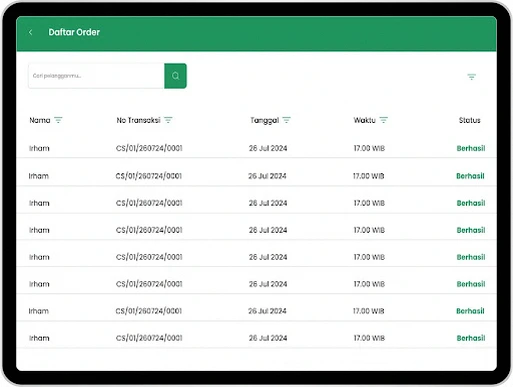Image resolution: width=513 pixels, height=387 pixels.
Task: Click '17.00 WIB' in the seventh row
Action: pyautogui.click(x=369, y=311)
